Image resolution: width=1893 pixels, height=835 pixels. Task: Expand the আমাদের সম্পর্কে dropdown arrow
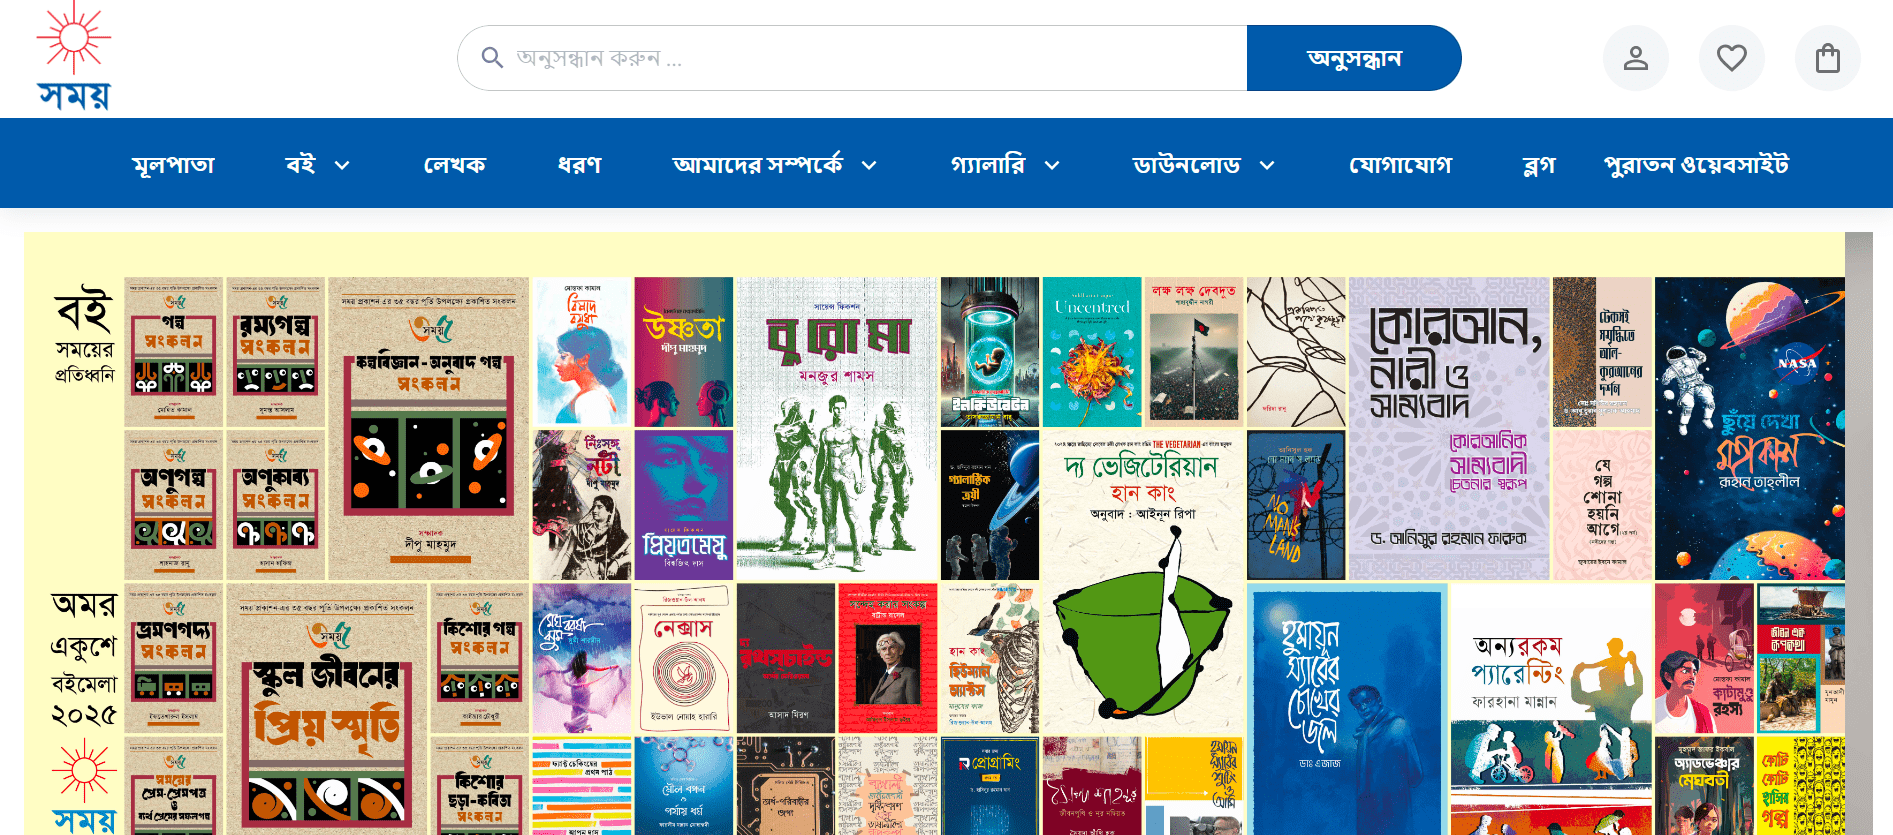pyautogui.click(x=869, y=165)
